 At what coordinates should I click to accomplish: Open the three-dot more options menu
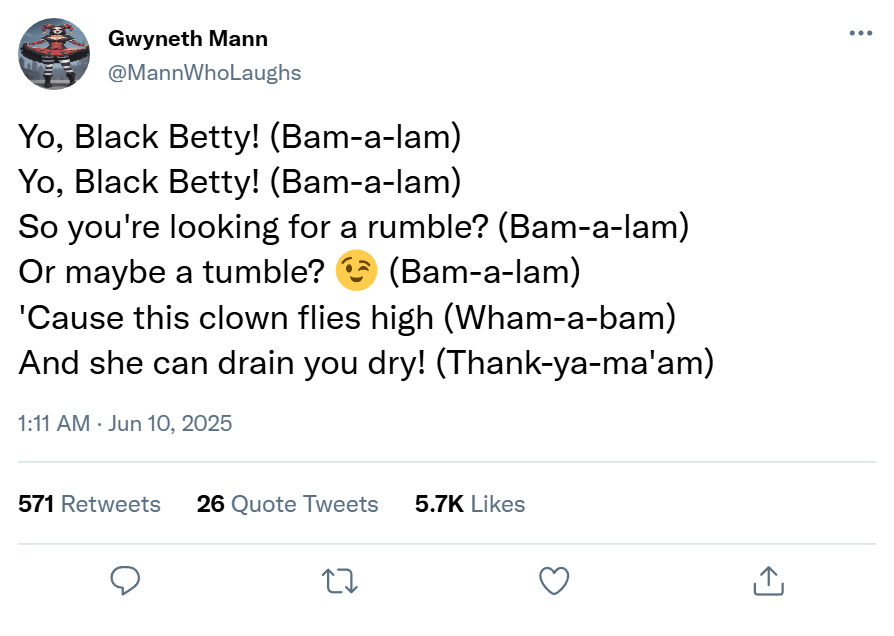860,33
